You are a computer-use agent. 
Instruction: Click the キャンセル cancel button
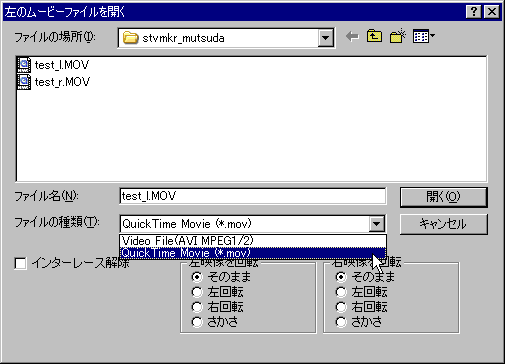point(444,224)
